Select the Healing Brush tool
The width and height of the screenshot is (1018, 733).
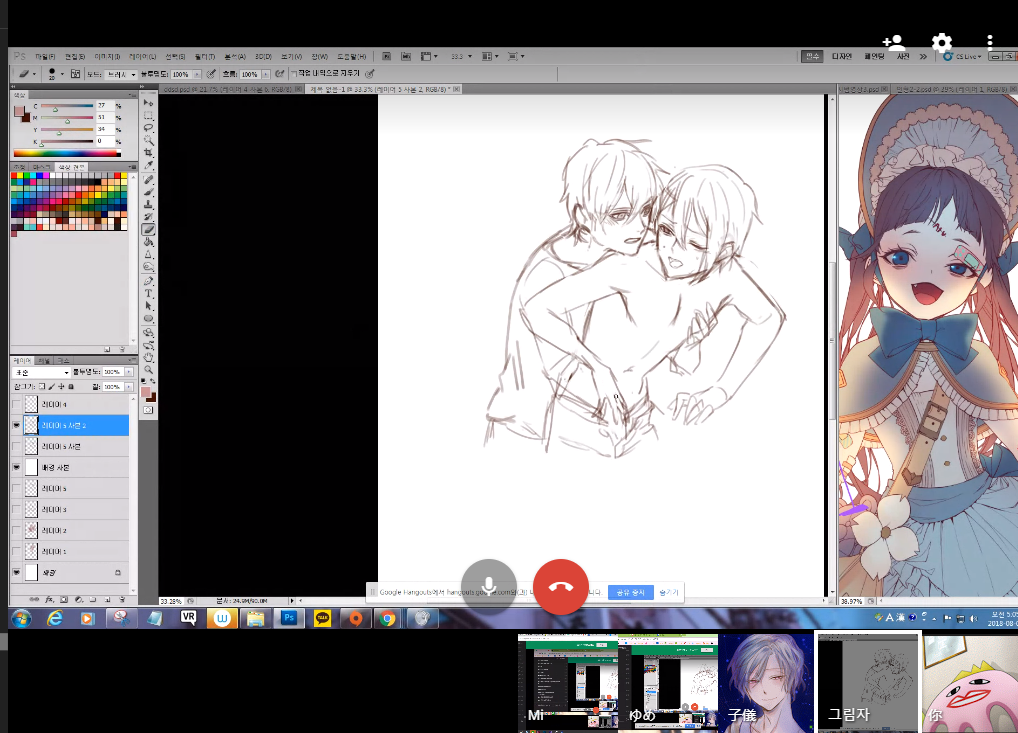click(149, 180)
